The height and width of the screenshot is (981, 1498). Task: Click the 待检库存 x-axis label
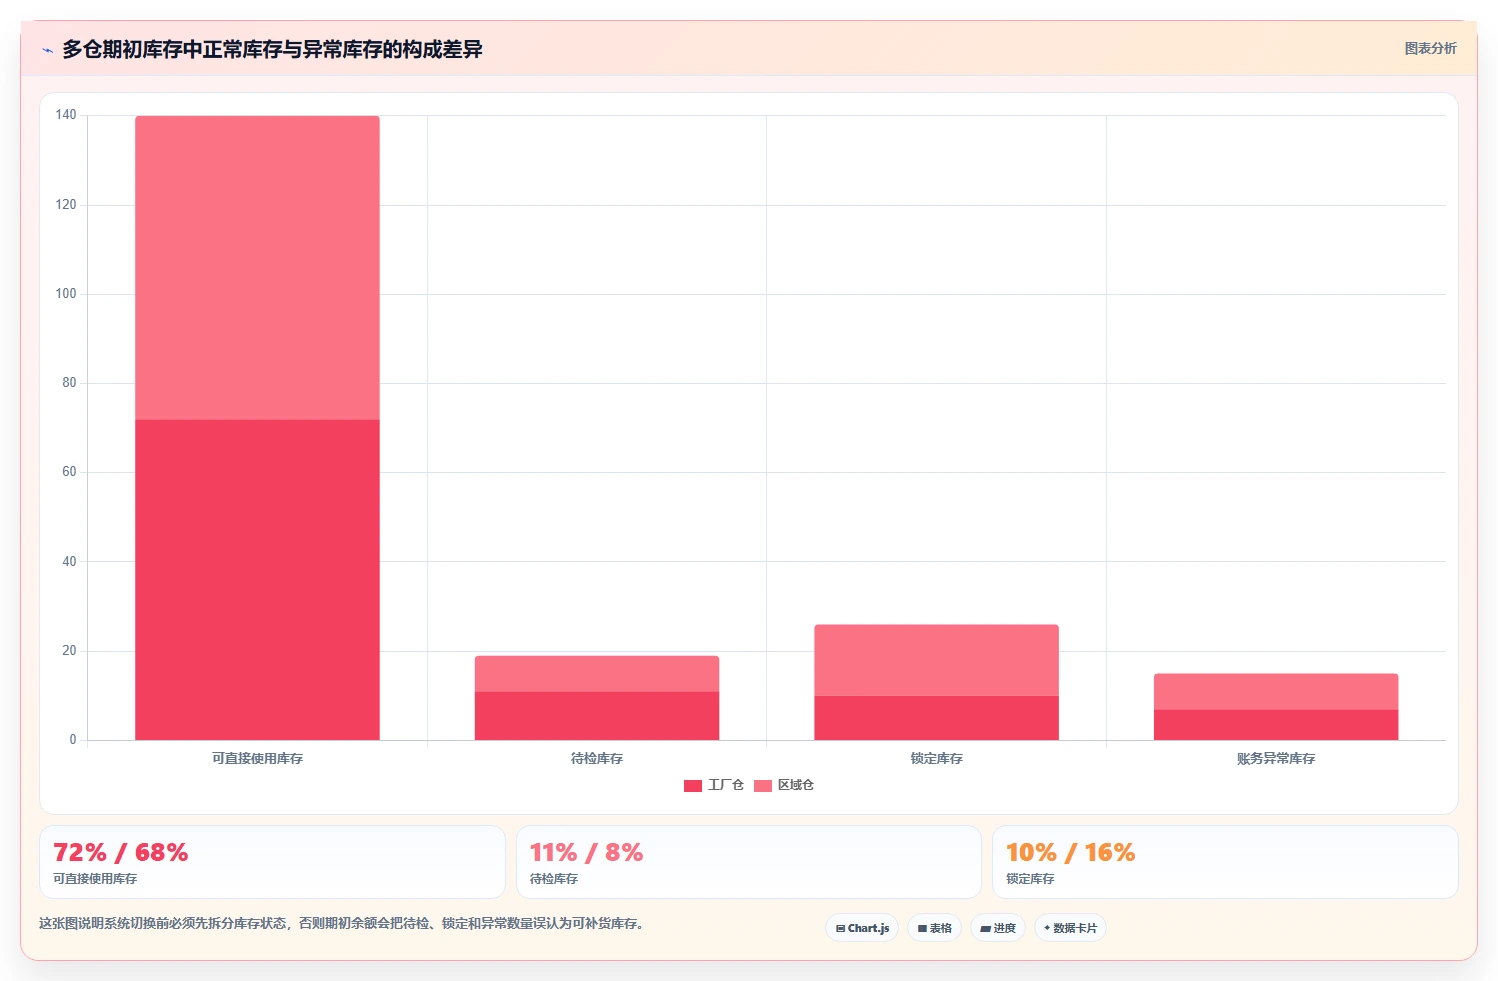(597, 759)
